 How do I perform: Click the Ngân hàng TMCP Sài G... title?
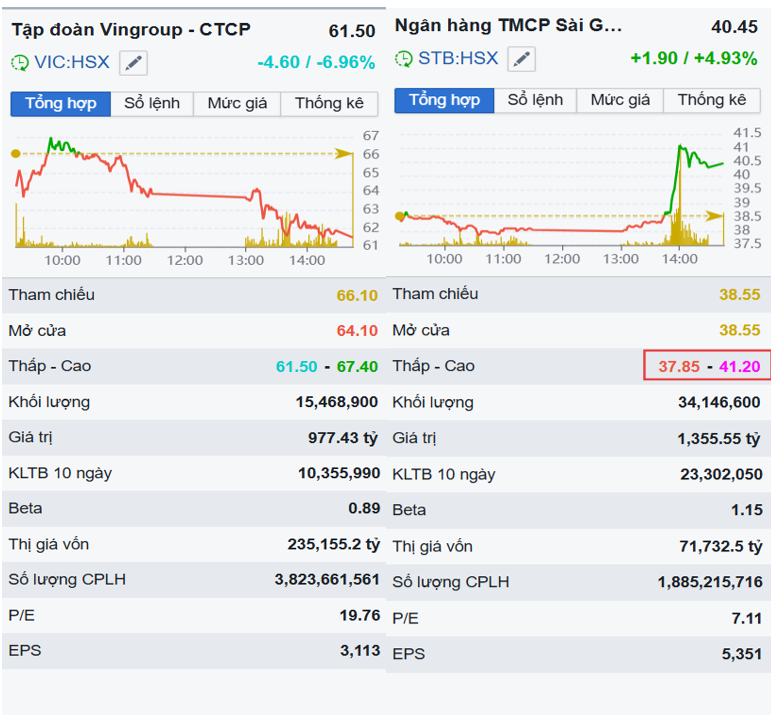[508, 26]
